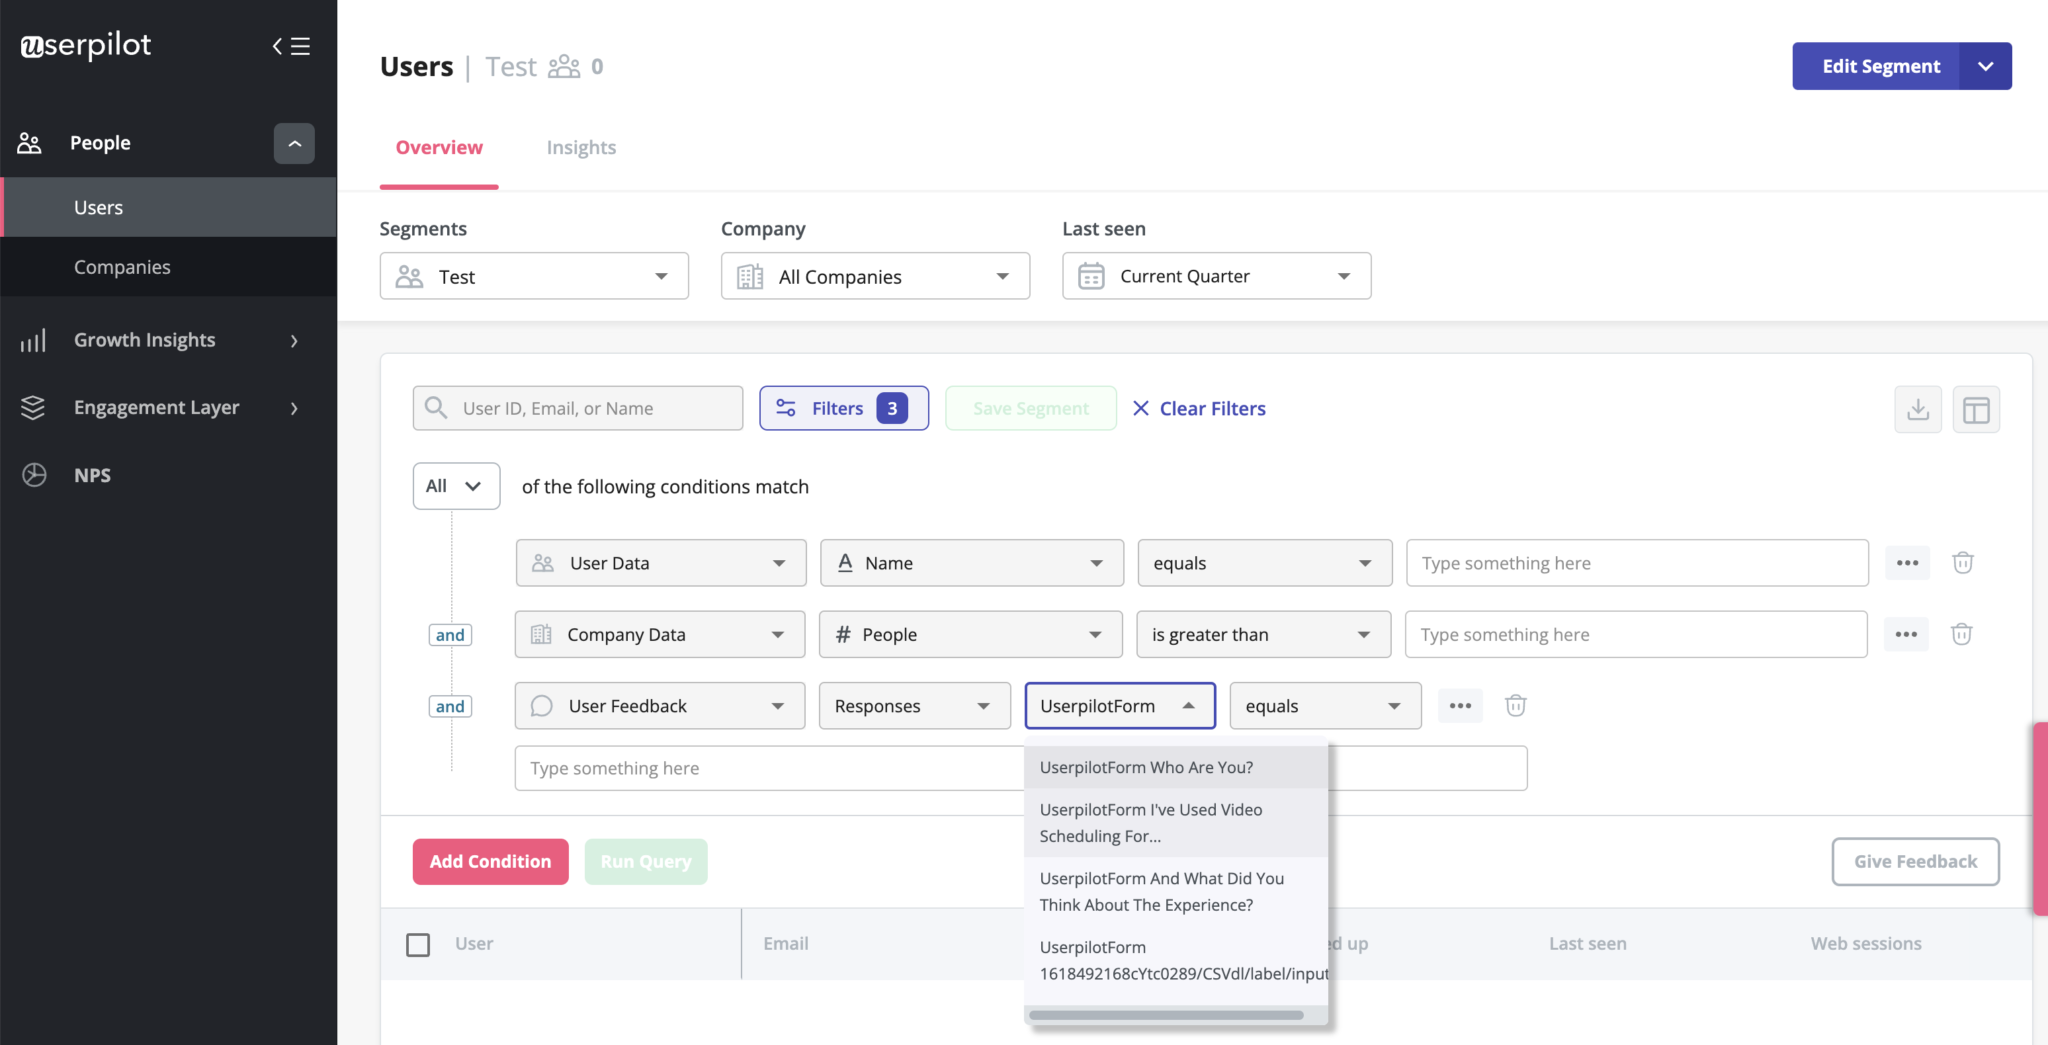Screen dimensions: 2048x1045
Task: Delete the Name condition using its trash icon
Action: 1962,562
